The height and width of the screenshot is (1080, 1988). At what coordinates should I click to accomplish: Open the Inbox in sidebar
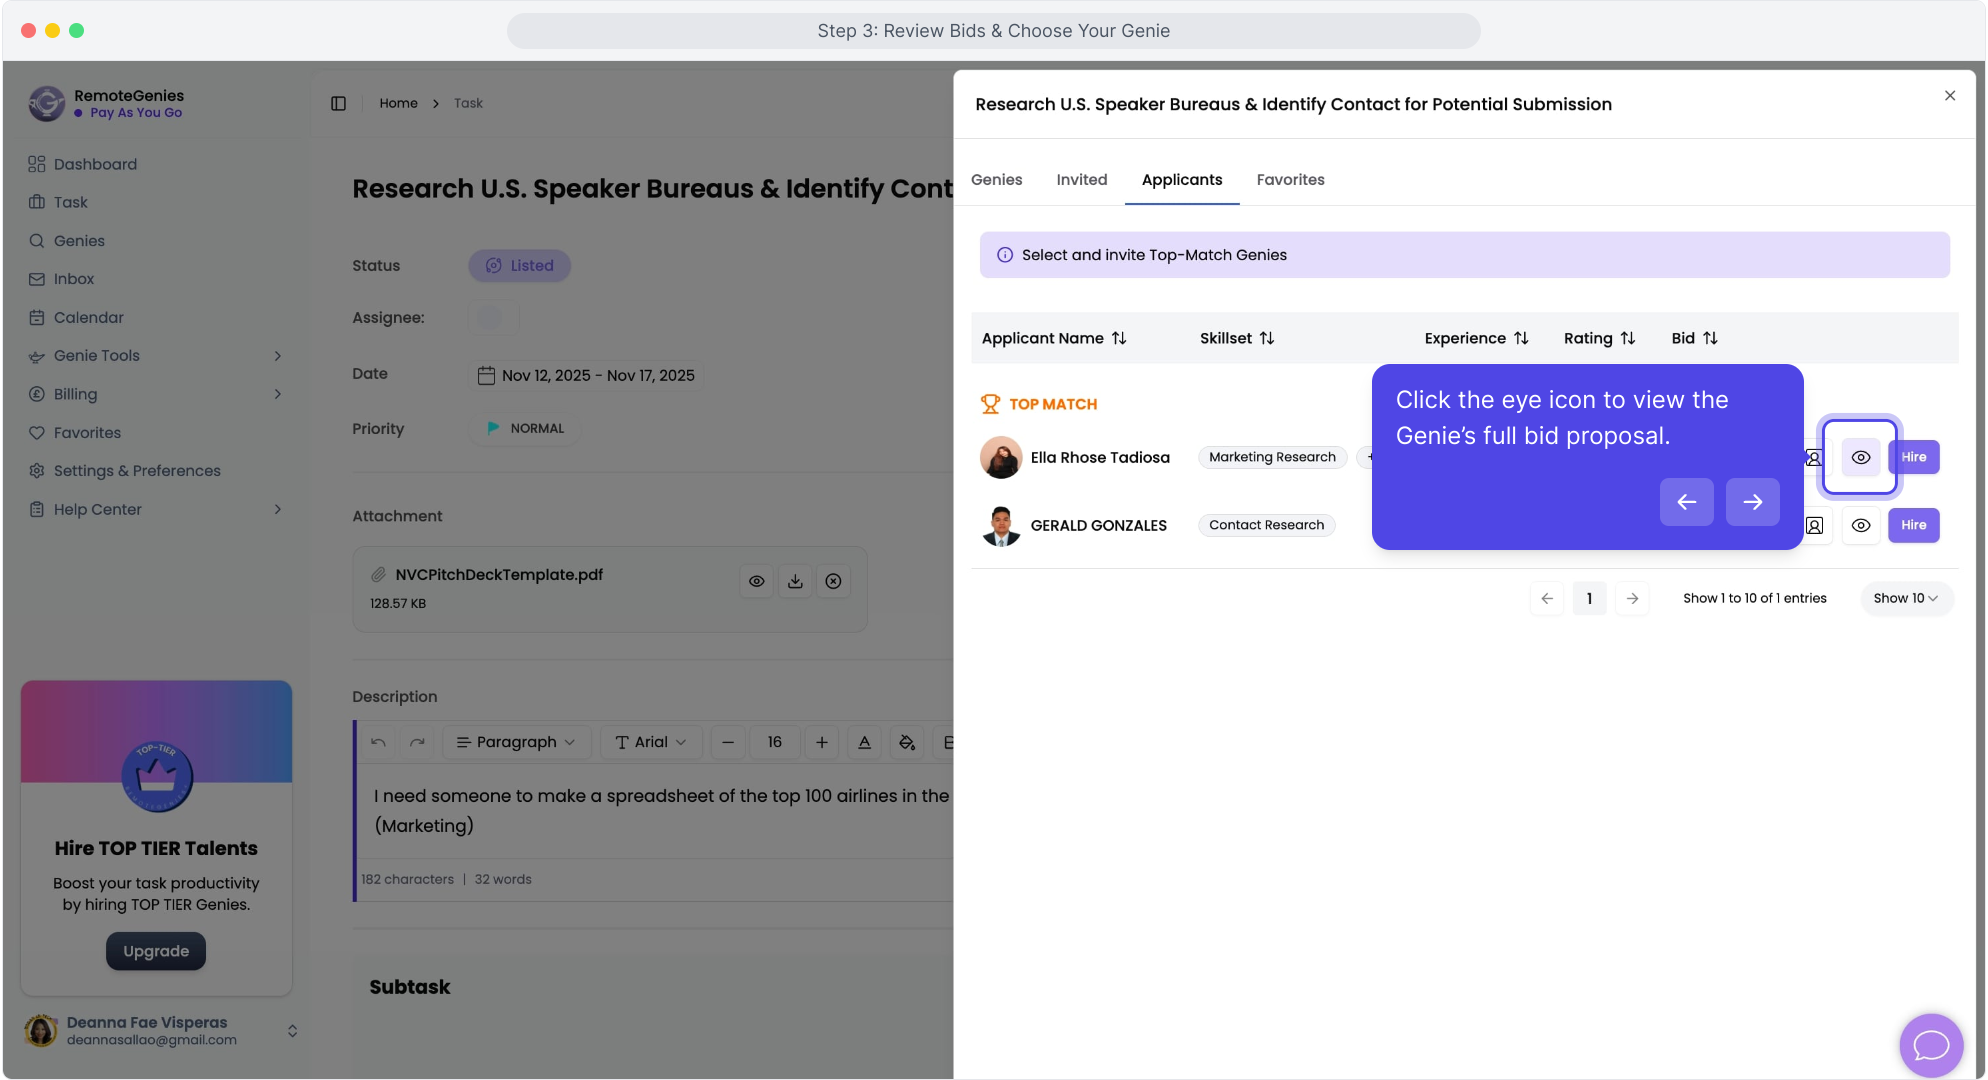tap(74, 279)
